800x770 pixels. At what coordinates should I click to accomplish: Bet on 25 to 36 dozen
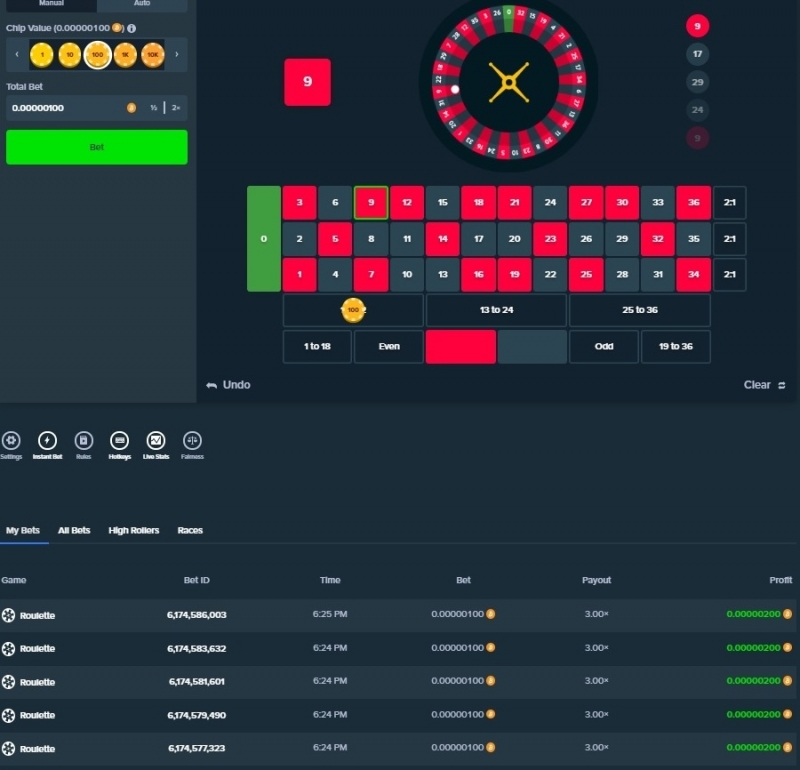[640, 310]
